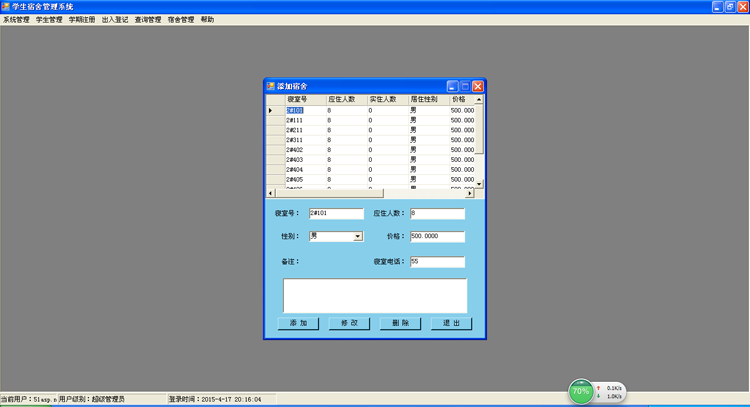Viewport: 750px width, 407px height.
Task: Click the 价格 column header
Action: 462,100
